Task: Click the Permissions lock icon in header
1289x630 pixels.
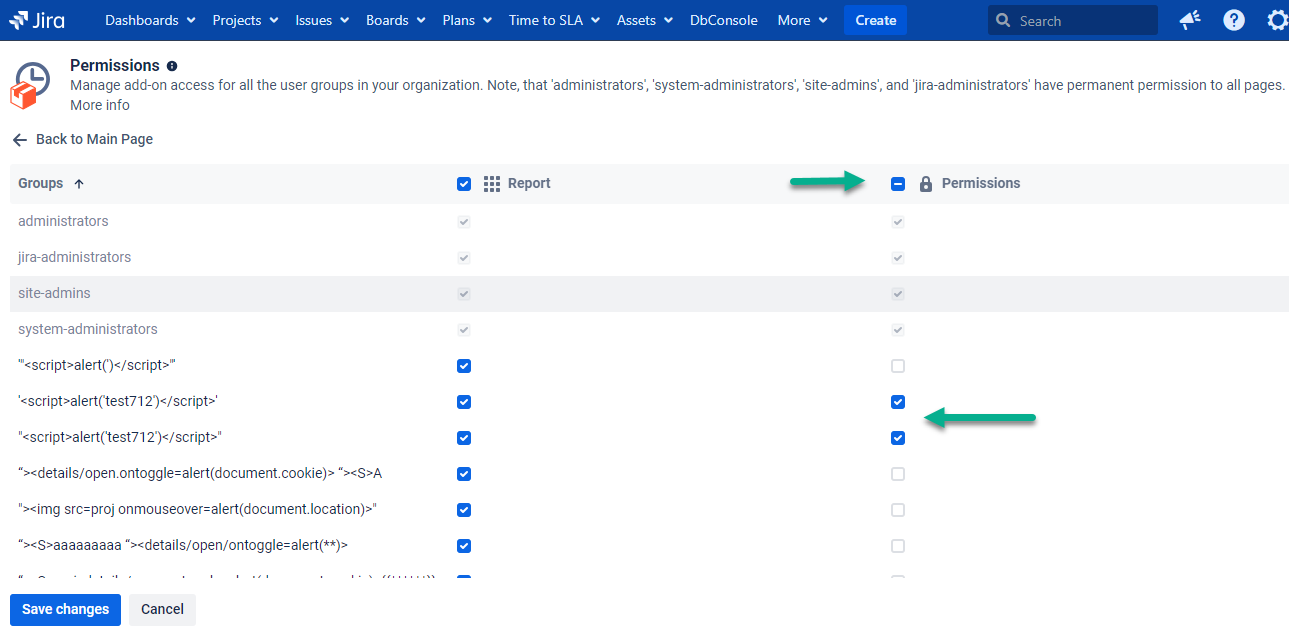Action: 925,184
